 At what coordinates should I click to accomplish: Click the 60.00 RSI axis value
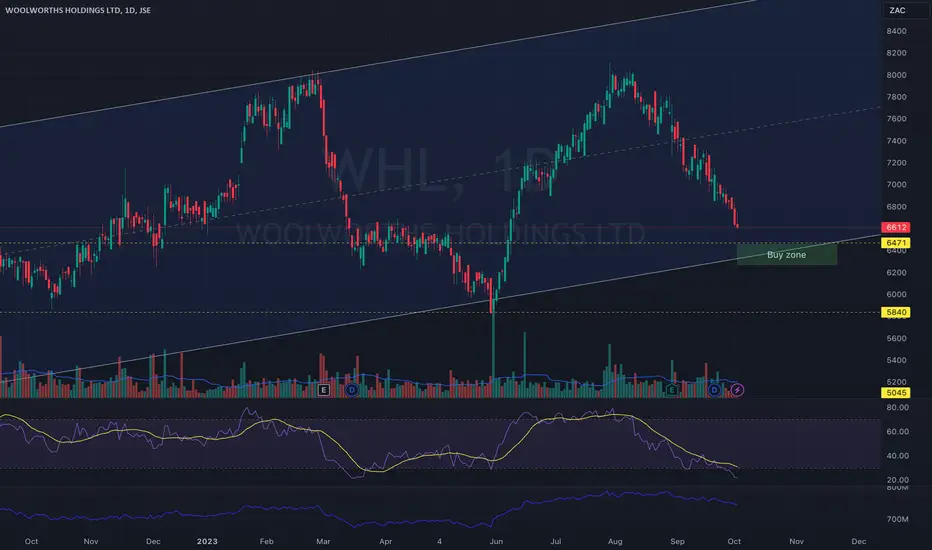tap(897, 432)
